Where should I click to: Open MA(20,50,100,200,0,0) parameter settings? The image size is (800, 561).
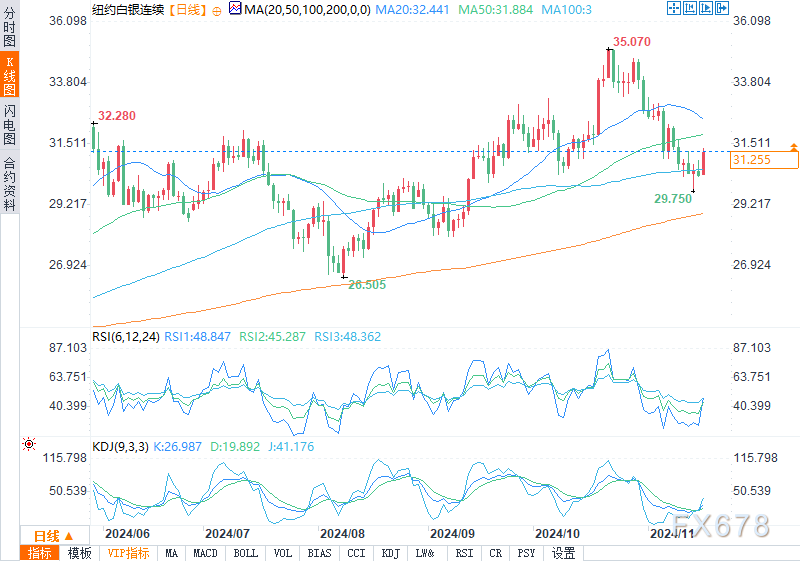[x=304, y=9]
